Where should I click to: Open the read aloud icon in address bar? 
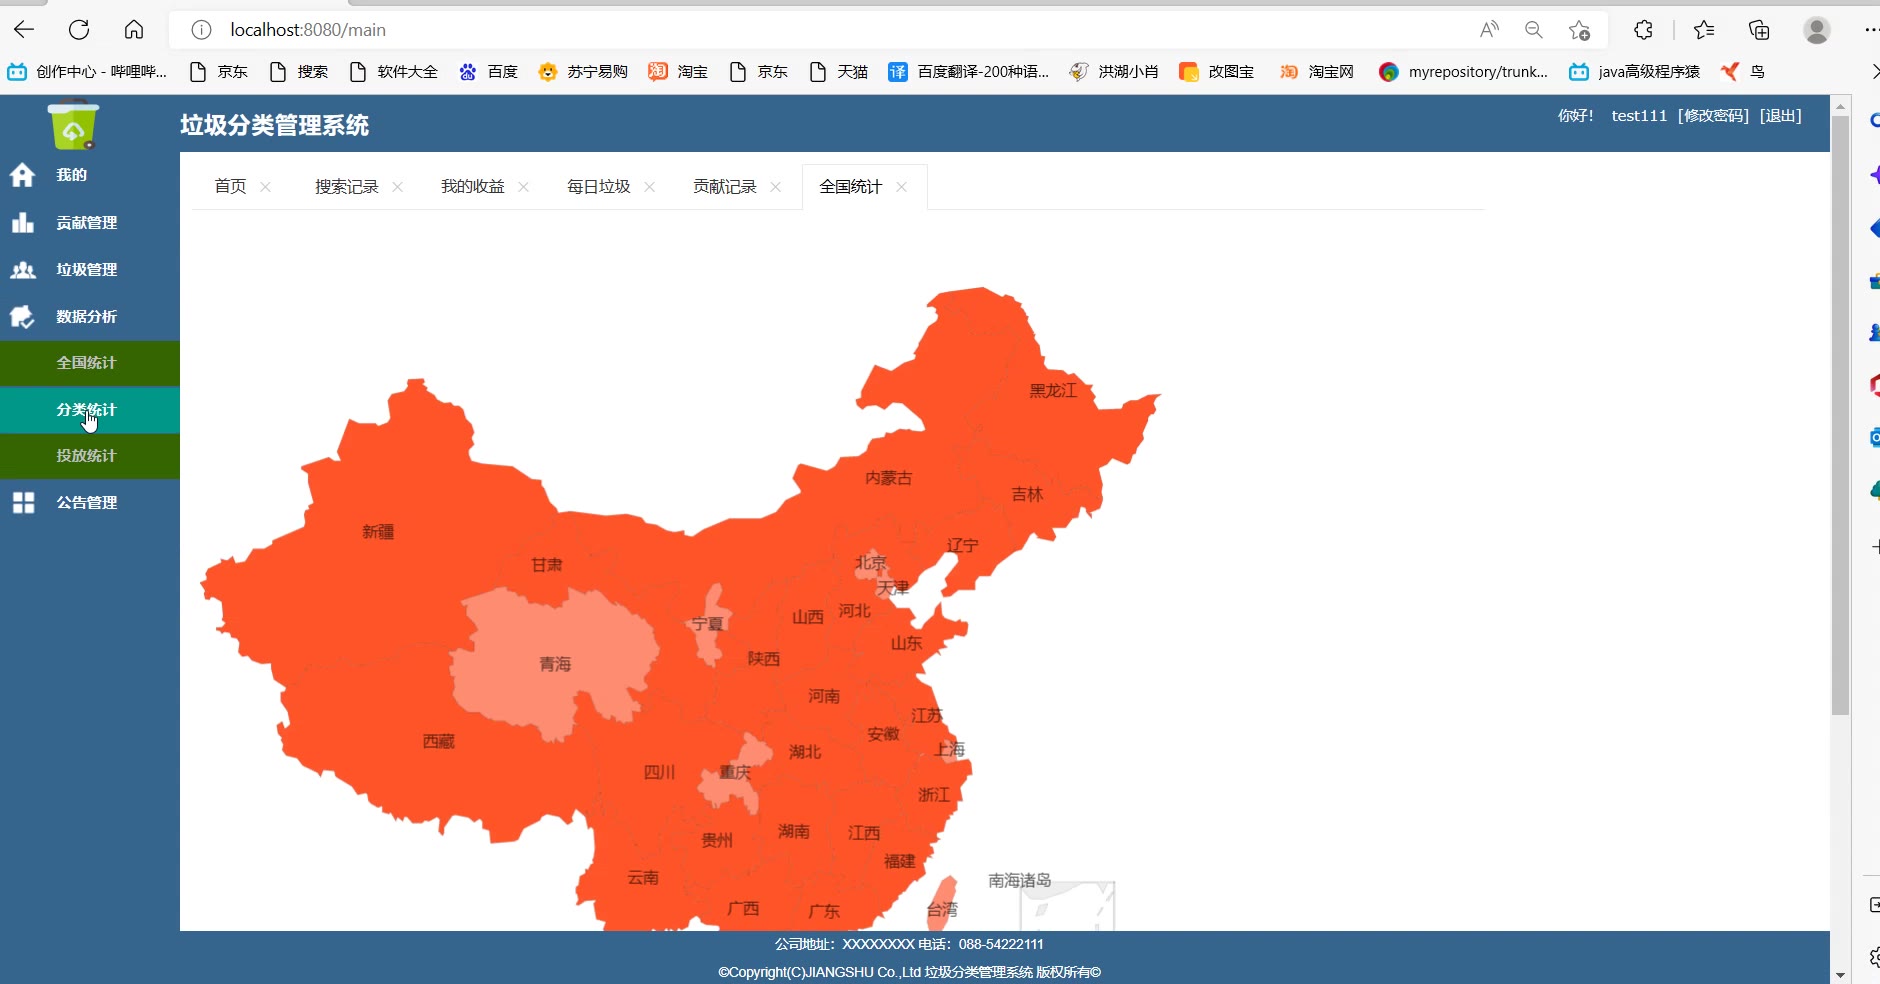1489,30
